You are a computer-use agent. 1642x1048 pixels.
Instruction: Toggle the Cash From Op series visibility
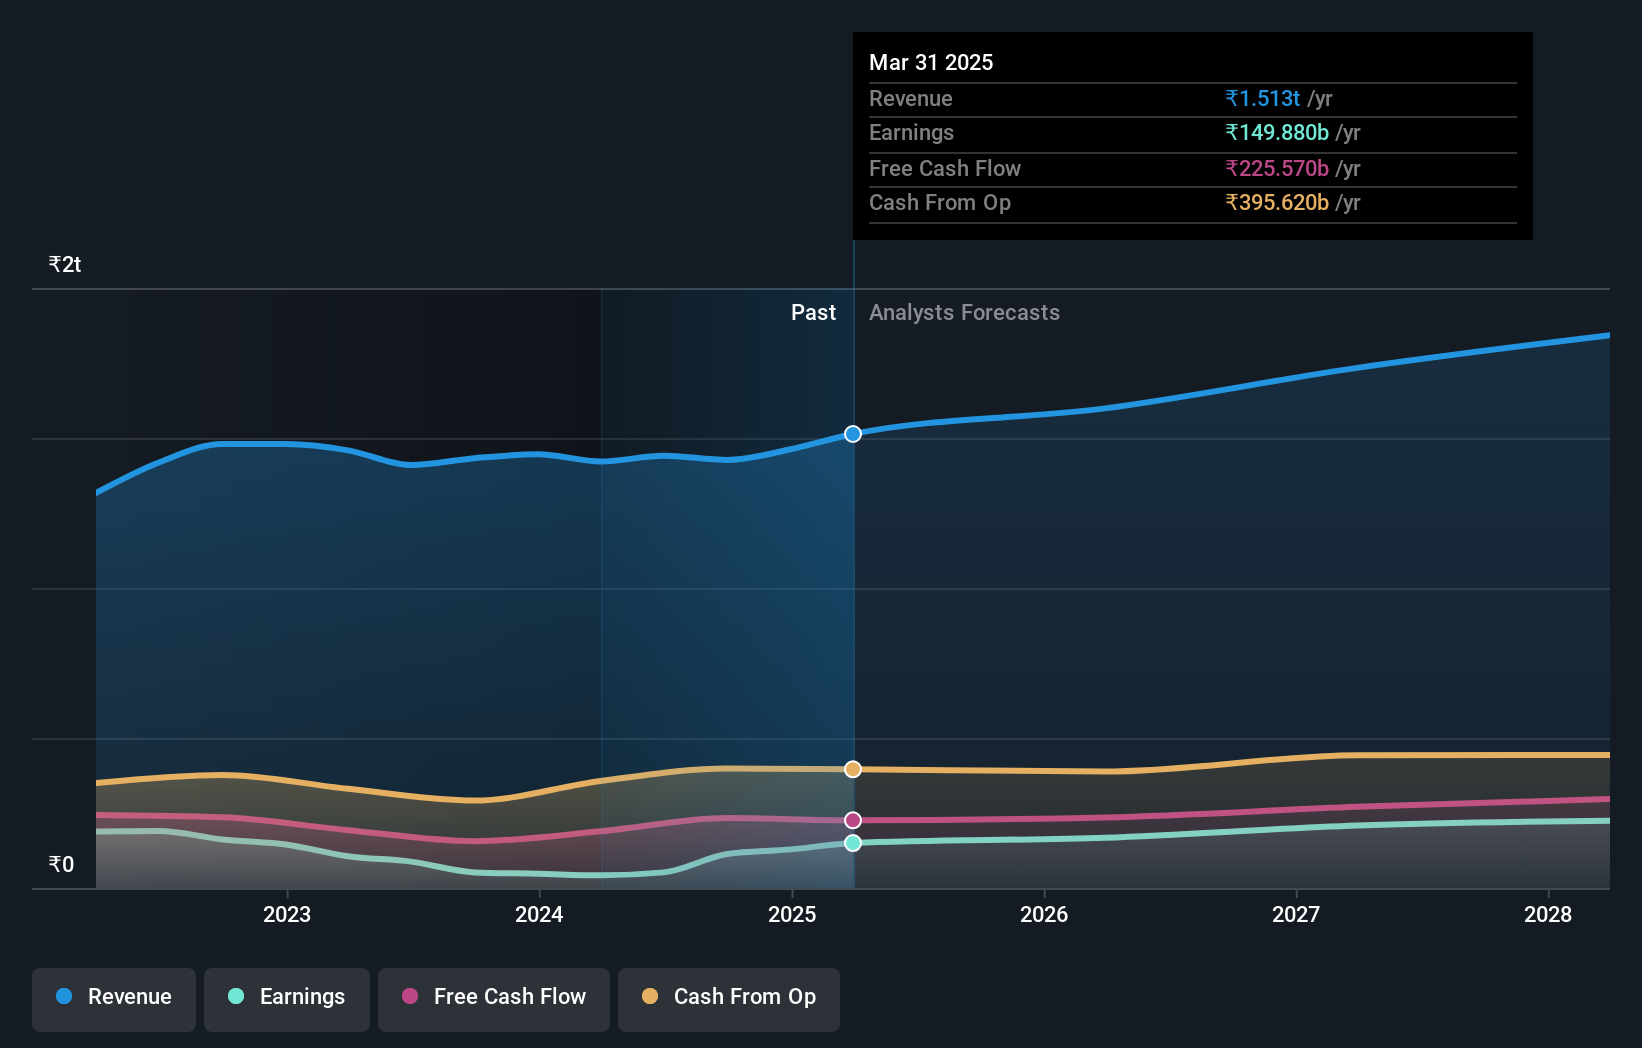point(728,999)
